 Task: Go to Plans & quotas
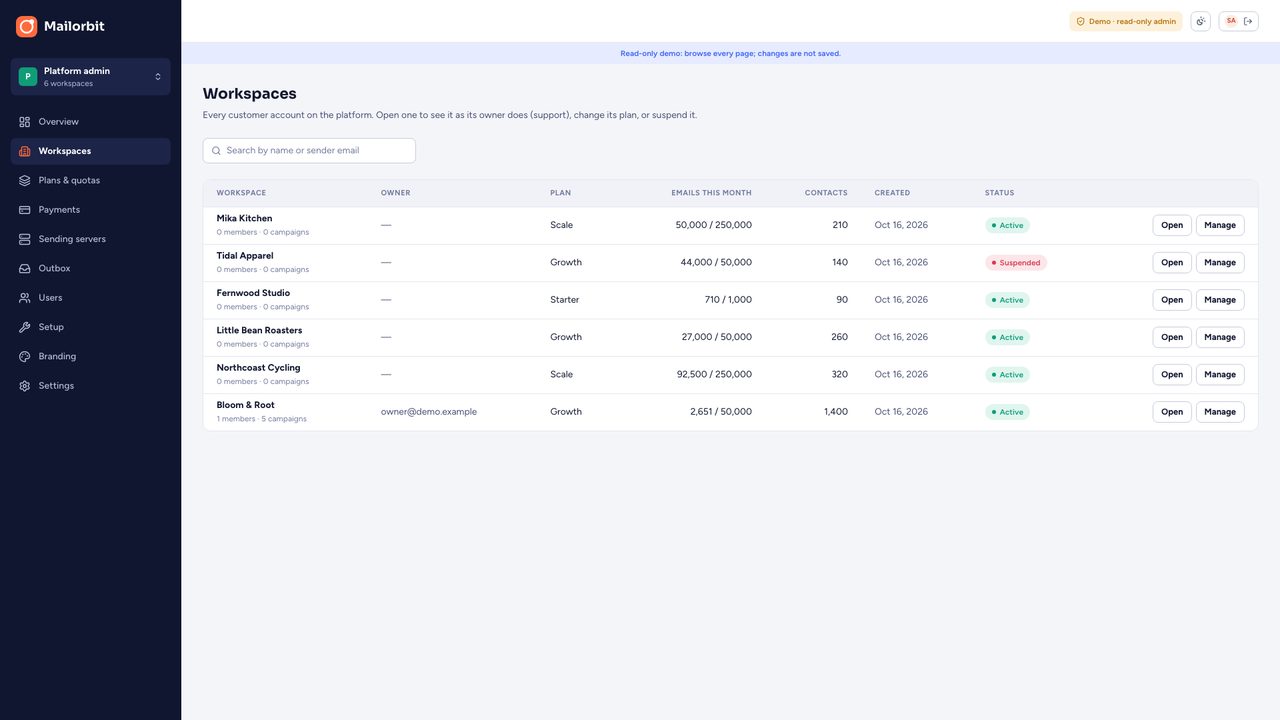[x=90, y=180]
